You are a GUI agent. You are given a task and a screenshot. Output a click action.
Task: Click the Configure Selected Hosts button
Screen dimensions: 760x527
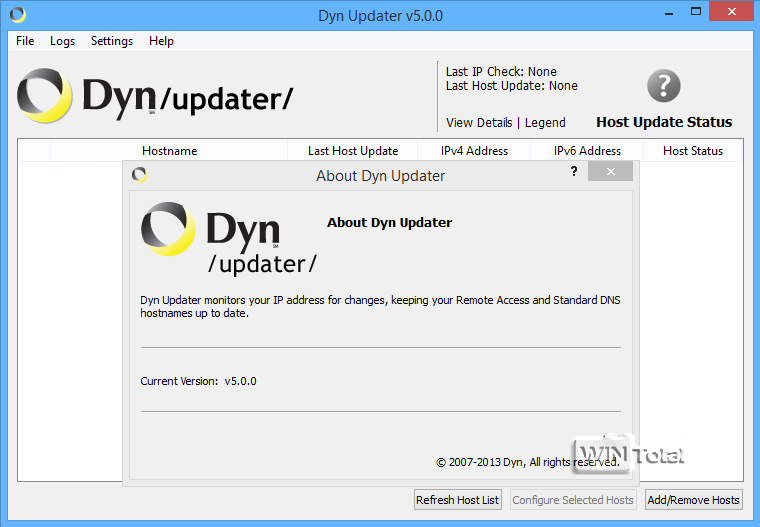click(x=572, y=500)
